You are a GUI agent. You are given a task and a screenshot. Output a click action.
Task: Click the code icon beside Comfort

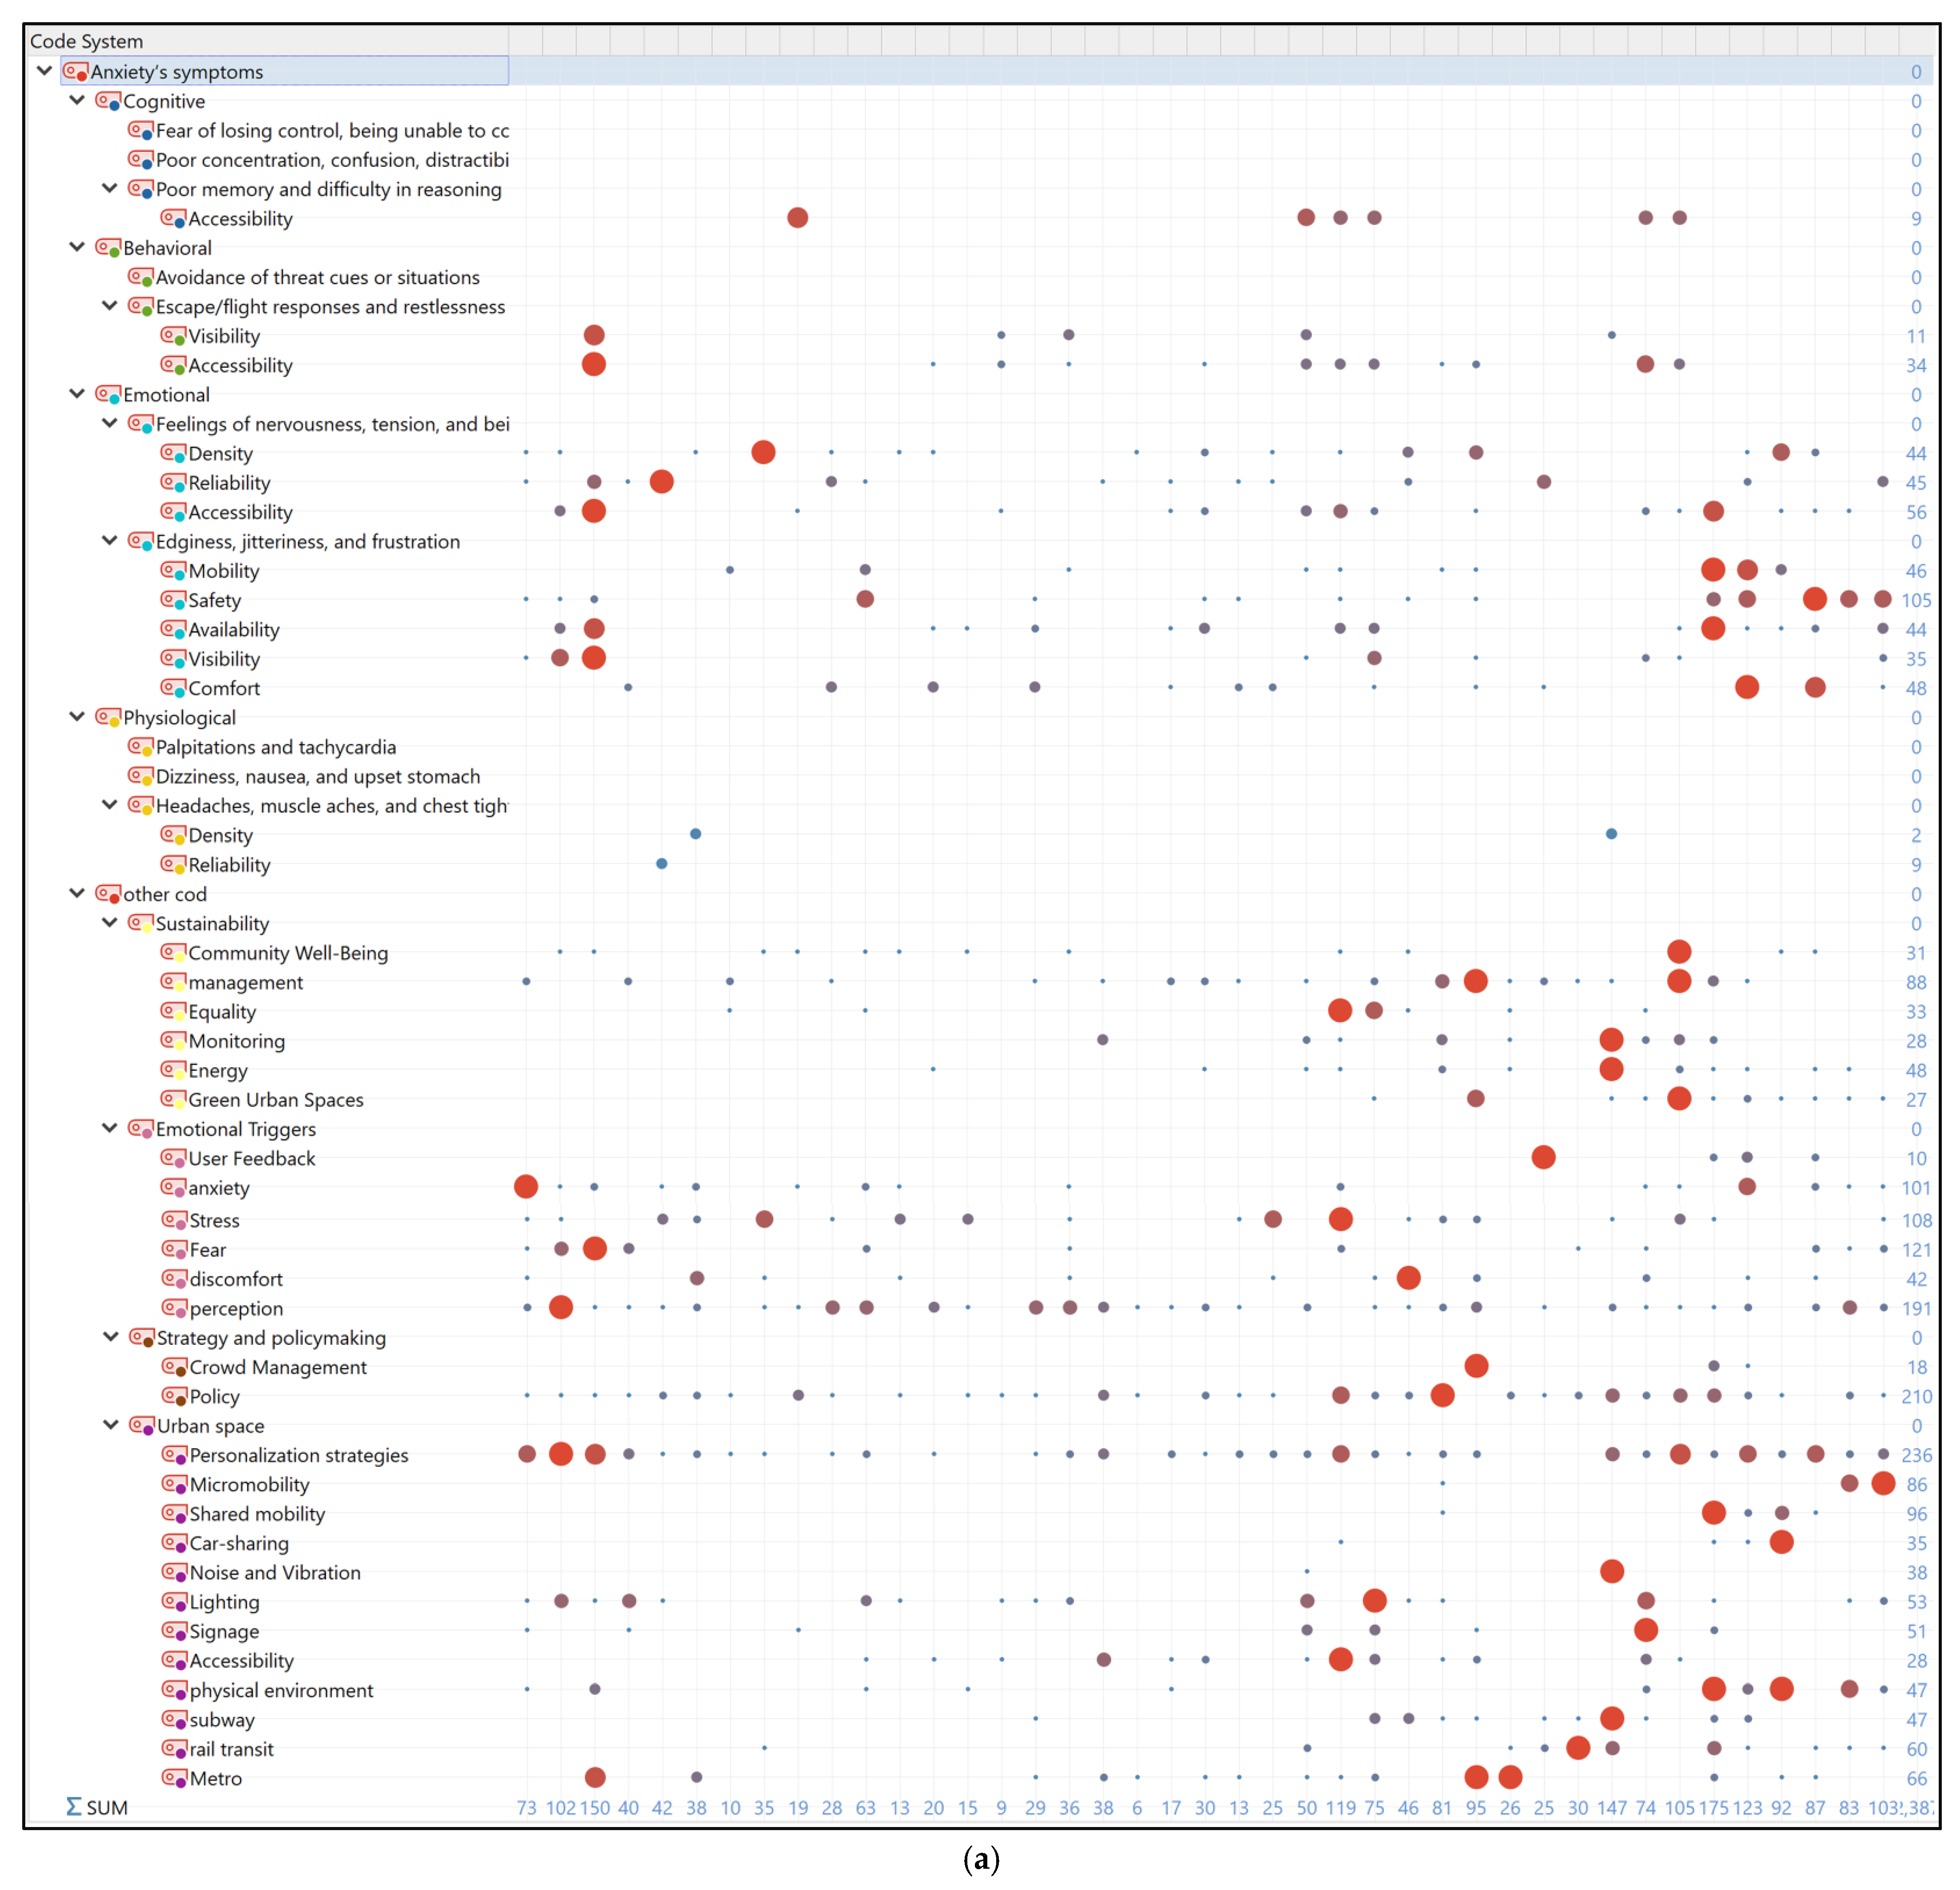pos(173,688)
